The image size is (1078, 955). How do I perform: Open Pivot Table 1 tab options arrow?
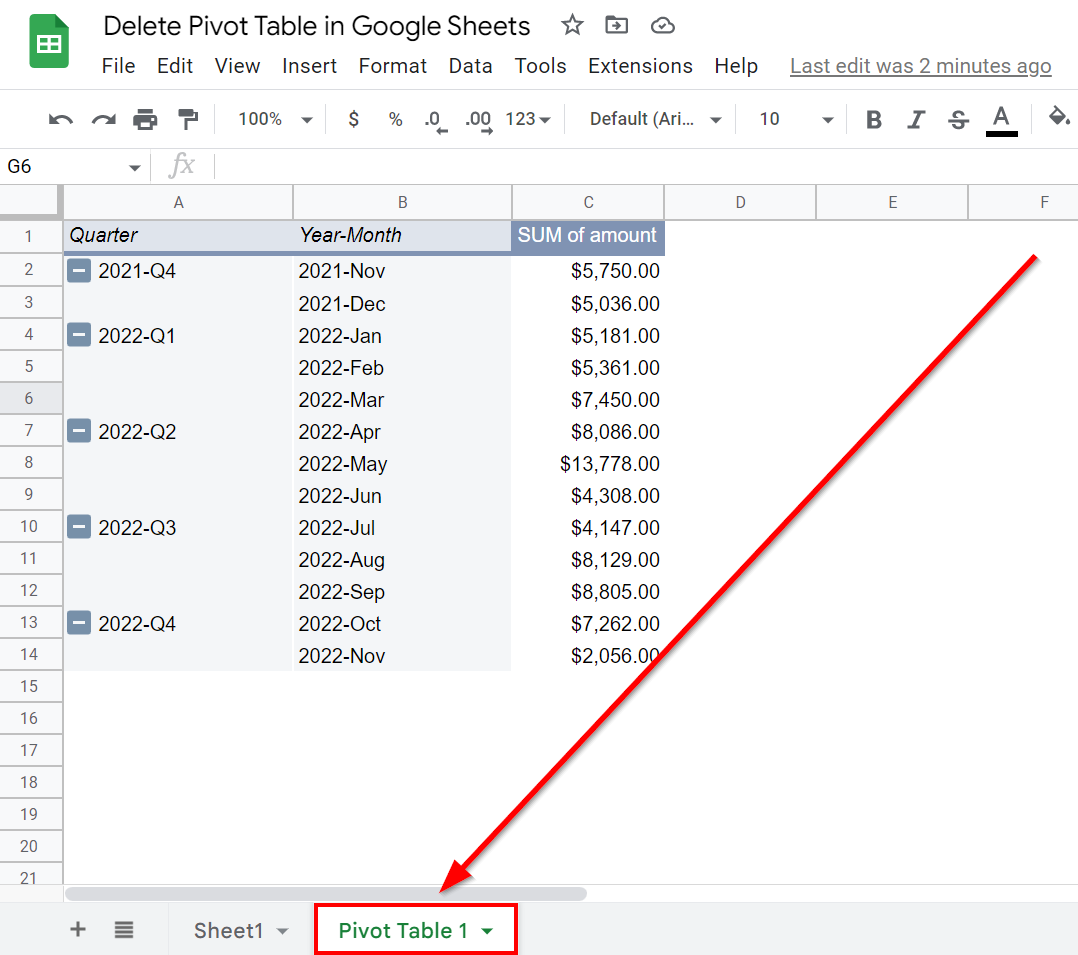click(x=487, y=931)
